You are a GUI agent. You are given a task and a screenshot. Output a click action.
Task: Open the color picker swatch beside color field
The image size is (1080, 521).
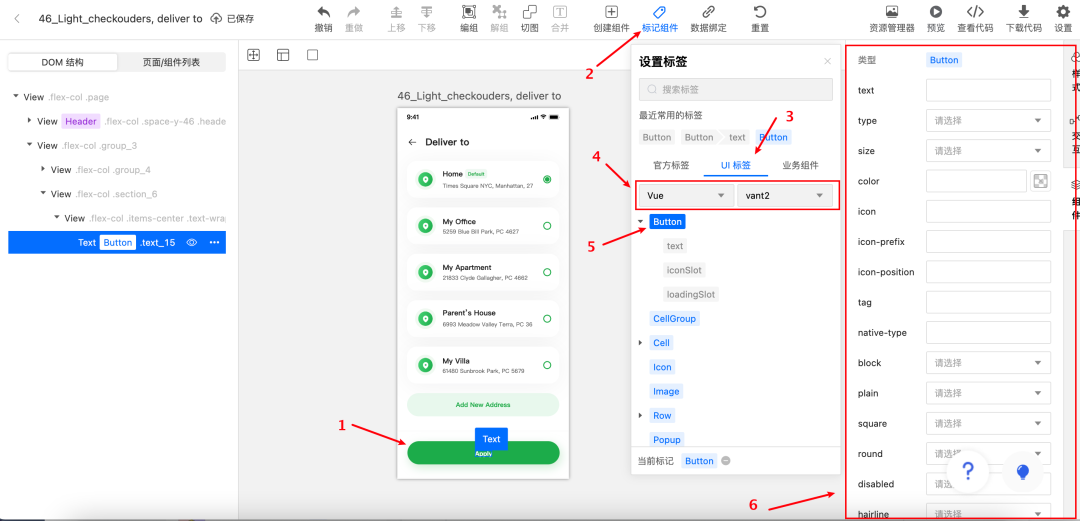(1041, 181)
